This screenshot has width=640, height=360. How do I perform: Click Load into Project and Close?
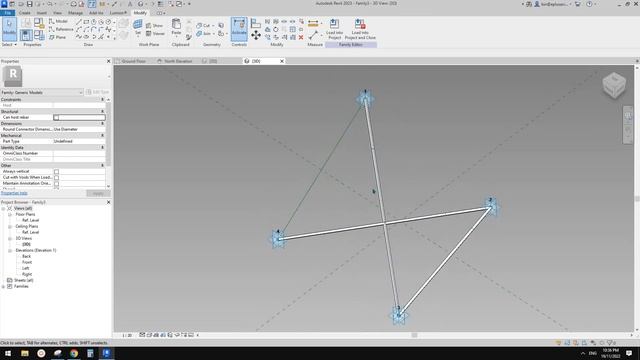click(360, 29)
